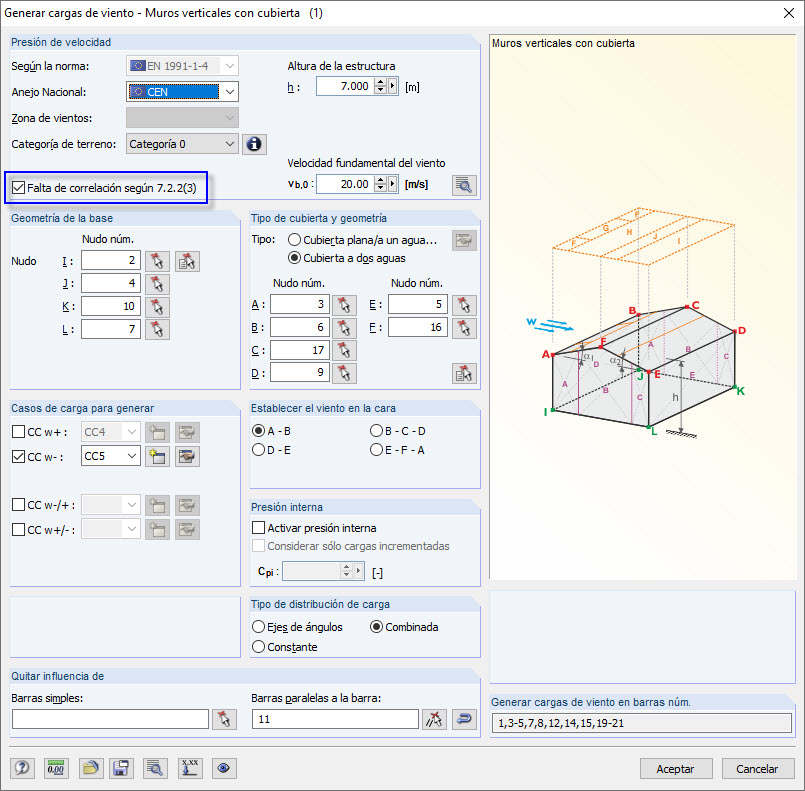Create new load case for CC w-

[x=157, y=456]
